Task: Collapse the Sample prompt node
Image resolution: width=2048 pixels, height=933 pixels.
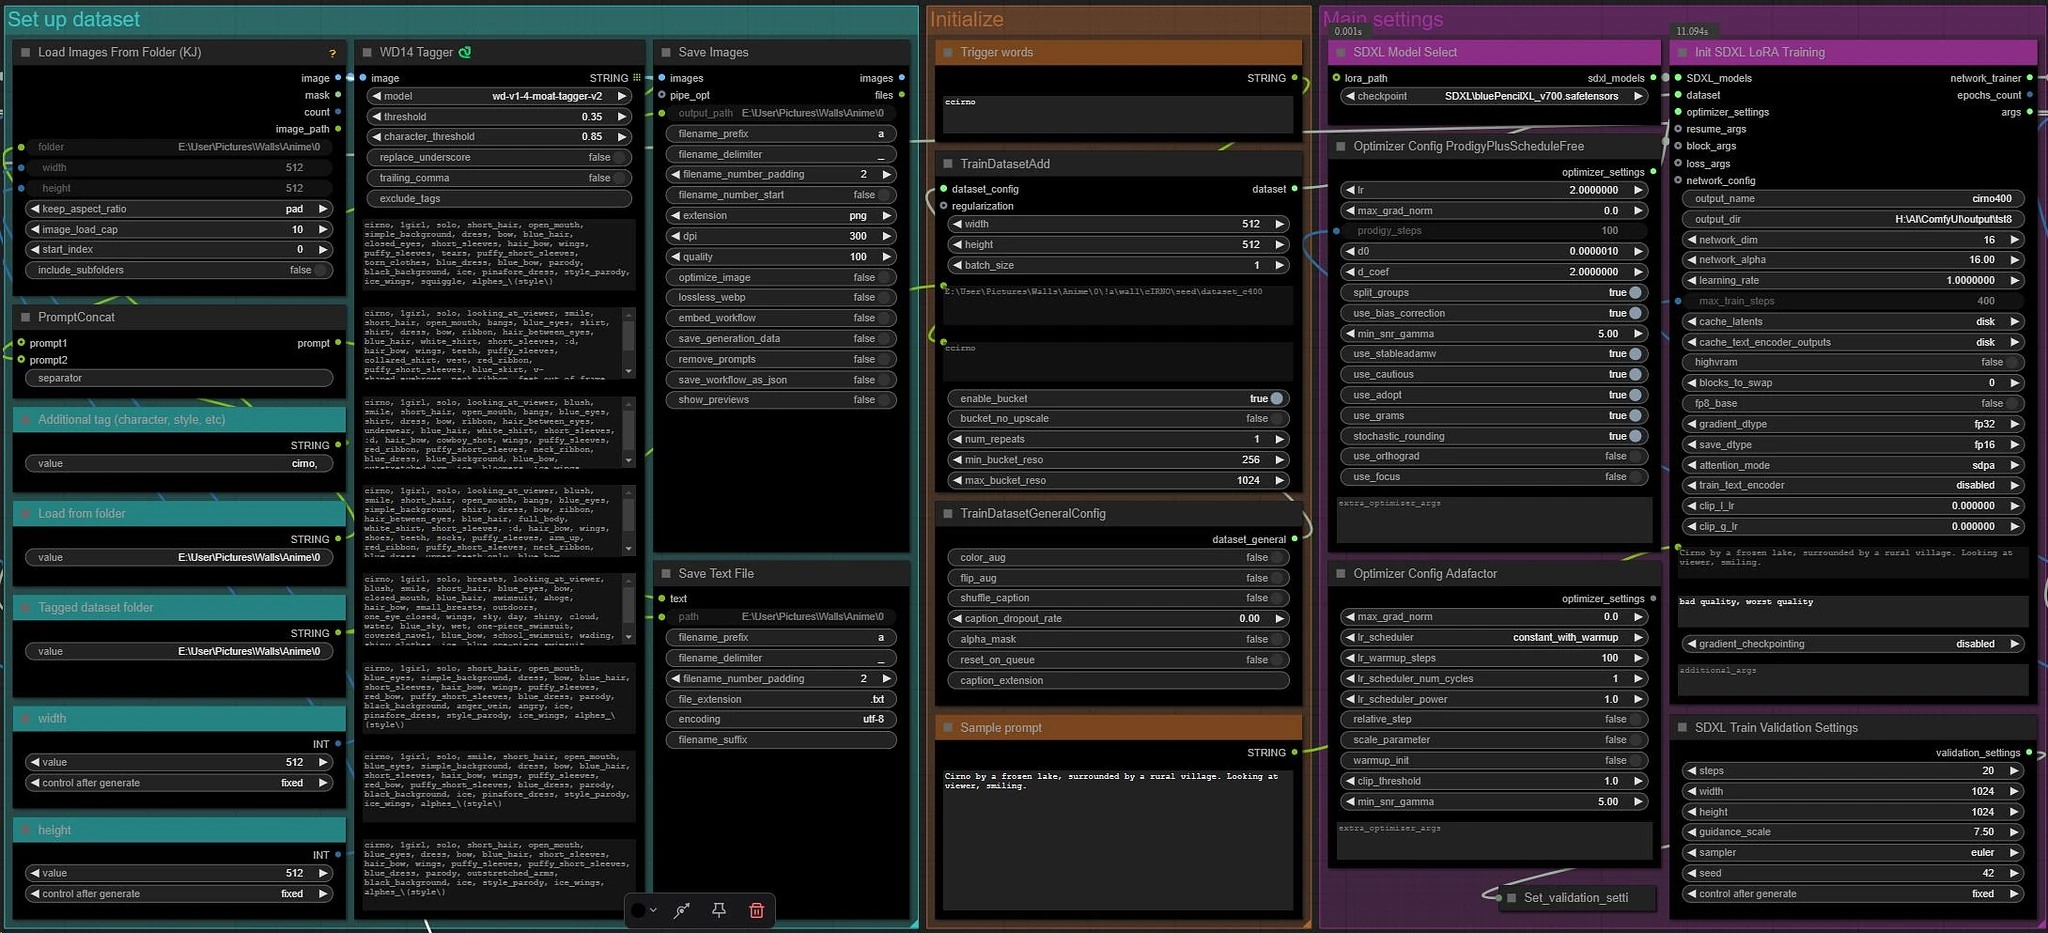Action: (x=948, y=728)
